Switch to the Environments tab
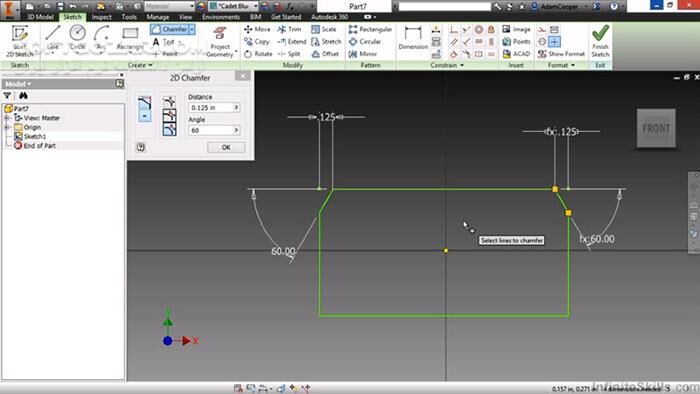This screenshot has height=394, width=700. [x=221, y=17]
